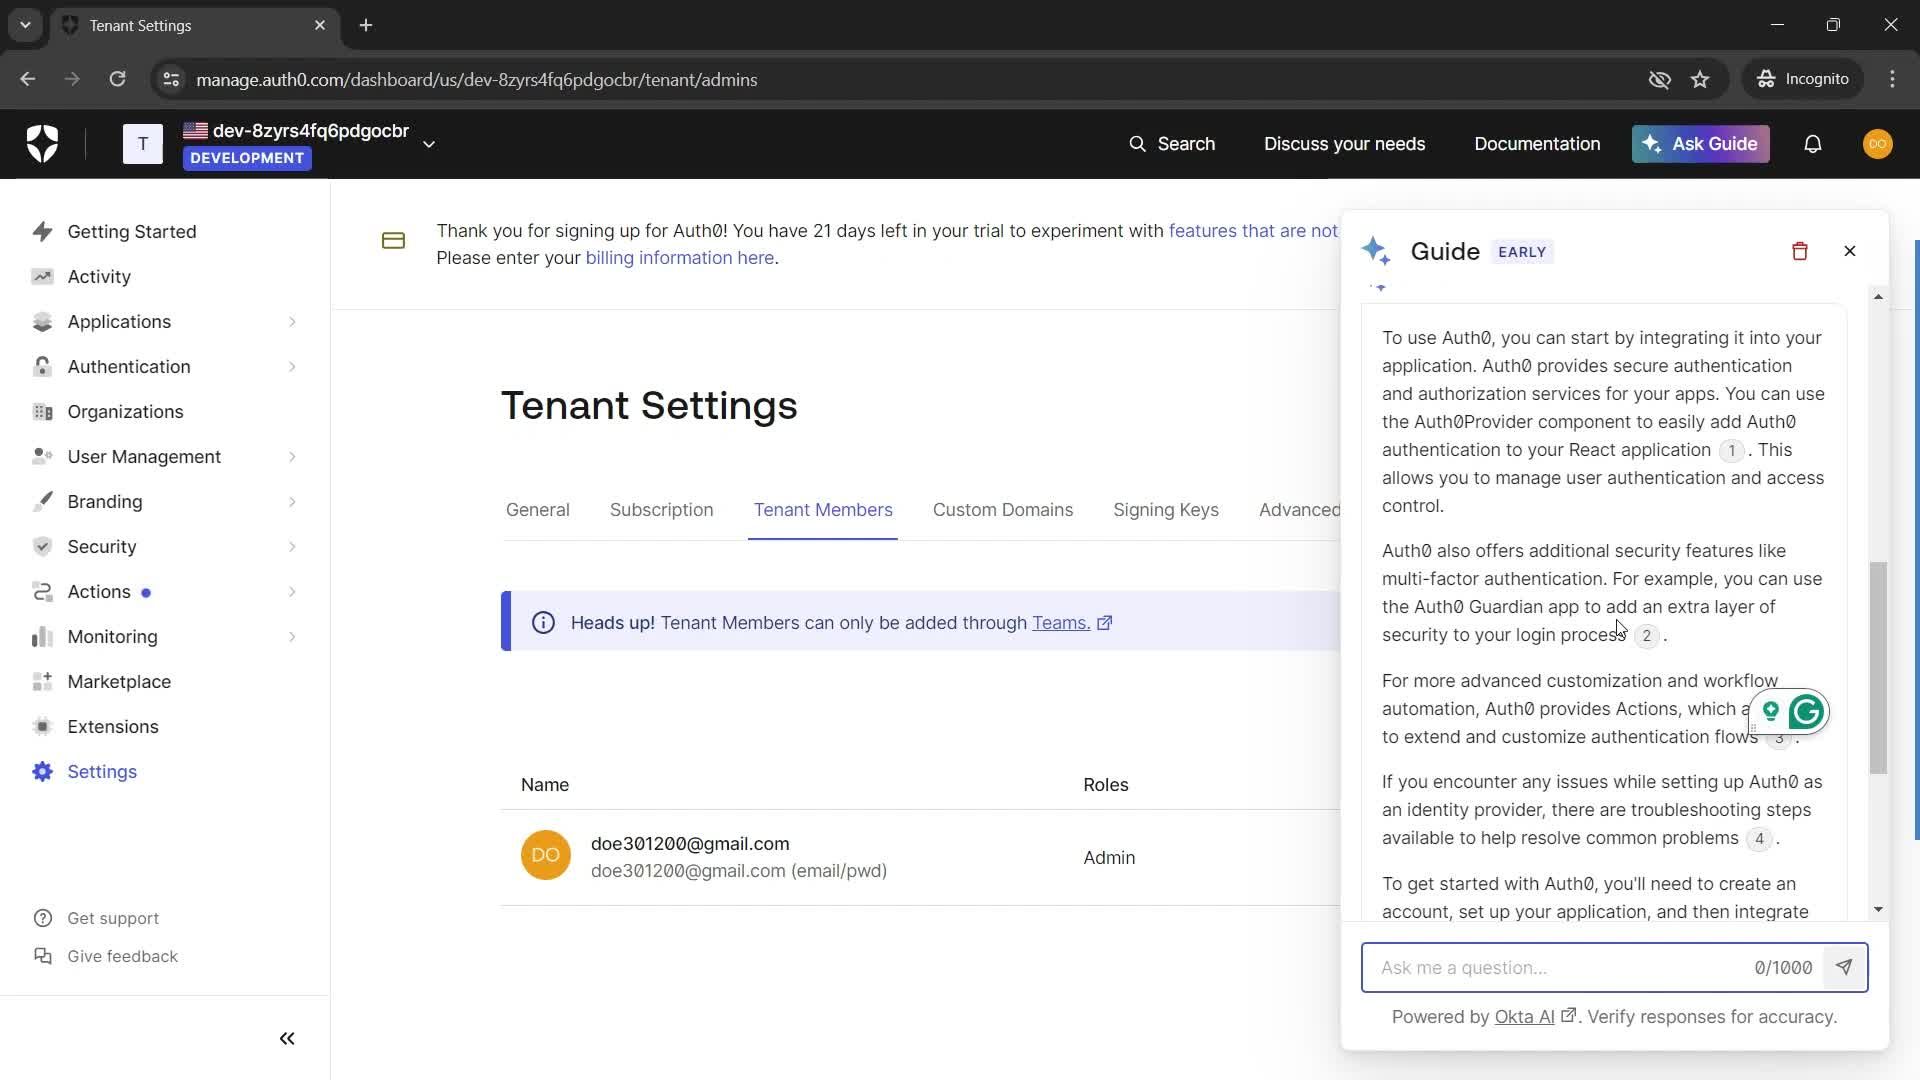Close the Guide panel

1850,251
